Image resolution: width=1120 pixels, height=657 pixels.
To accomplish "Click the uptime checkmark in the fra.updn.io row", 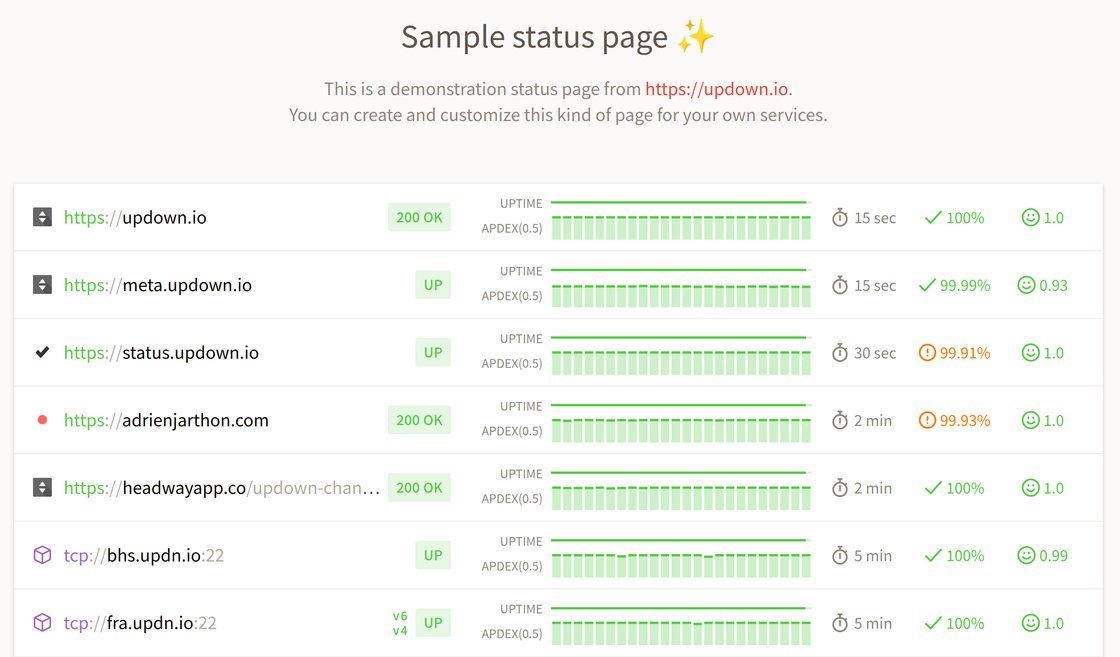I will tap(933, 623).
